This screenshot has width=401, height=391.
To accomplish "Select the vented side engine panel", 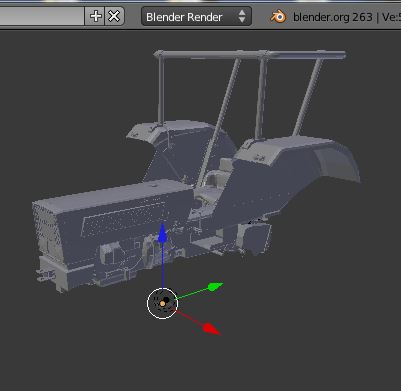I will tap(132, 218).
